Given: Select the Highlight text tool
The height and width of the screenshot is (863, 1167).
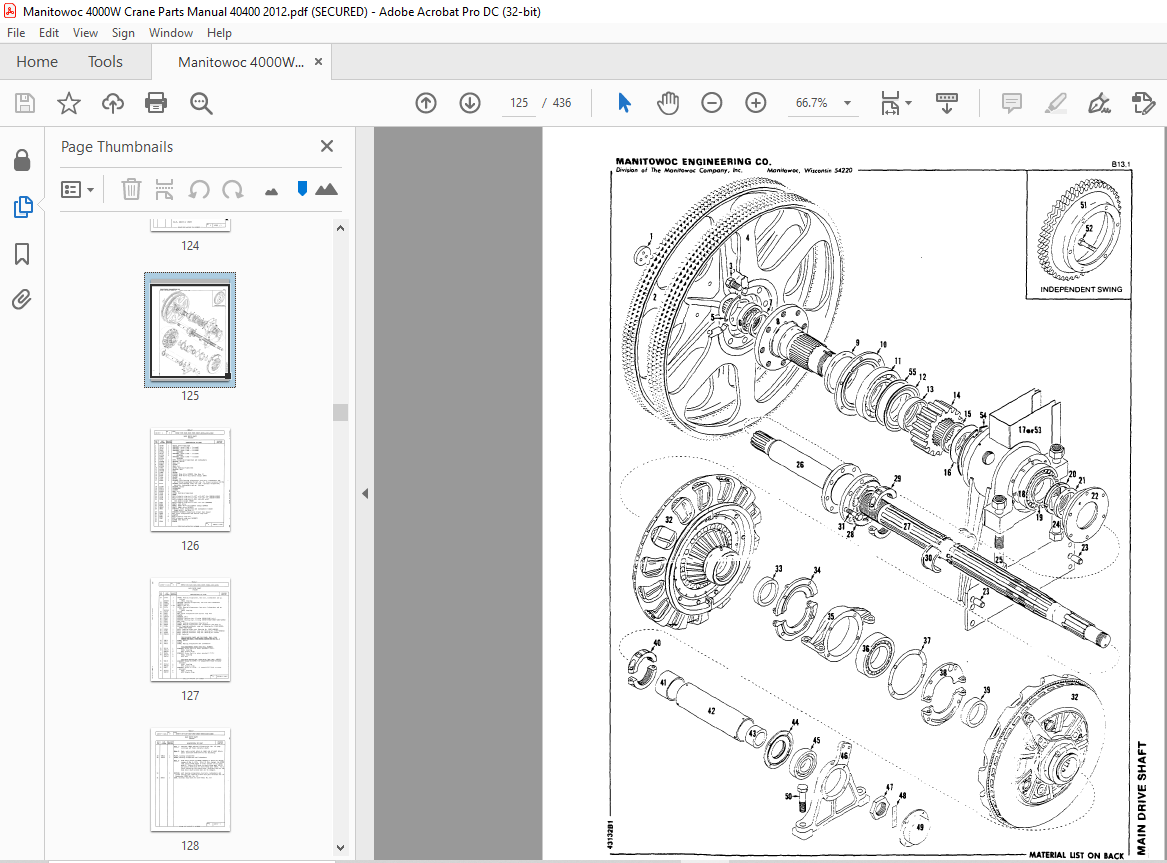Looking at the screenshot, I should (x=1055, y=103).
